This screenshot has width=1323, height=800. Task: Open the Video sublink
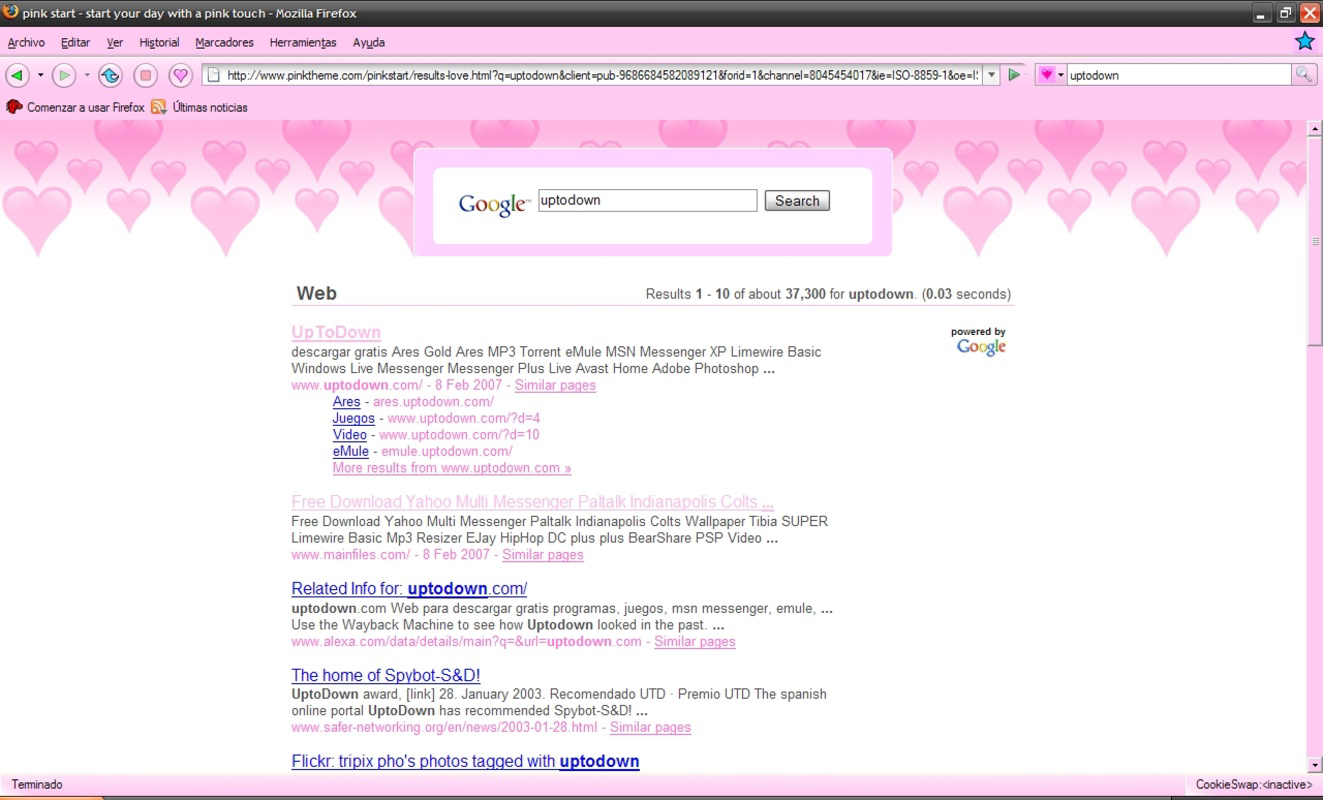[350, 434]
